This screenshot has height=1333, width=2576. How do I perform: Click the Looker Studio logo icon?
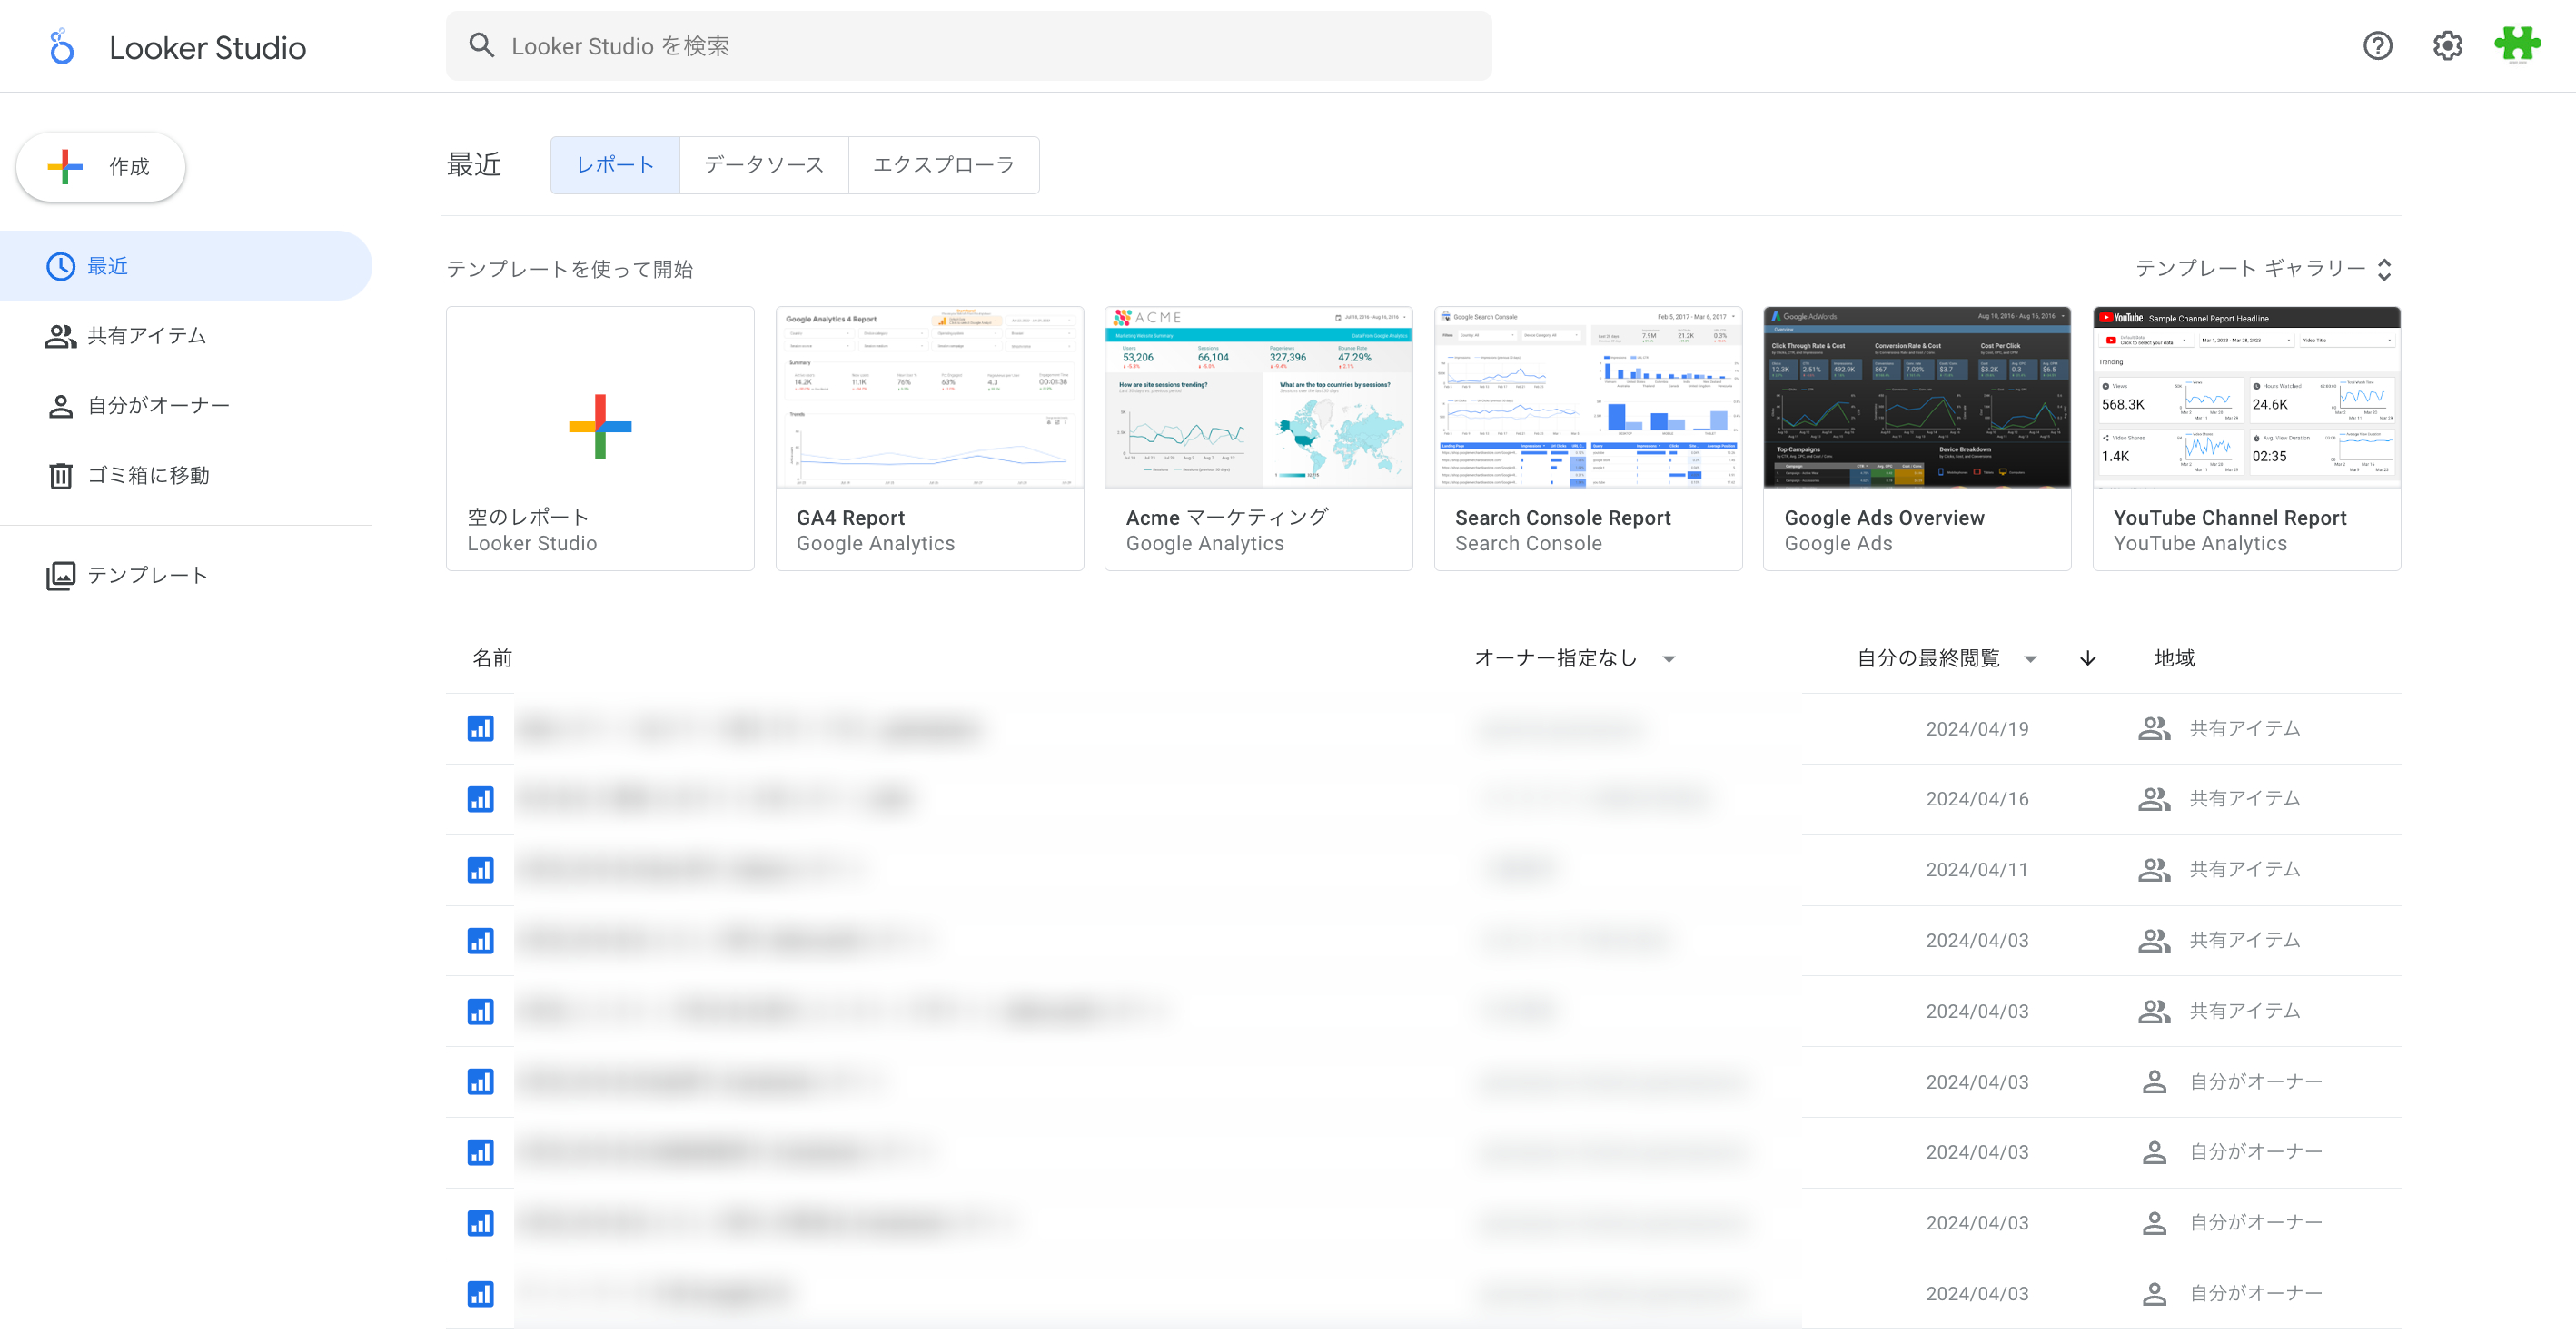click(61, 47)
